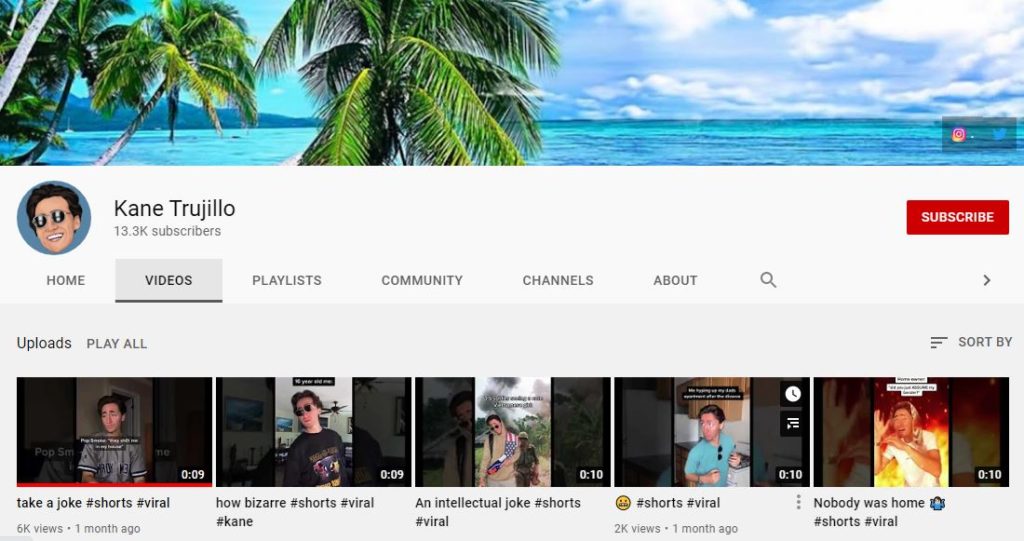Open video title 'how bizarre #shorts #viral #kane'
This screenshot has width=1024, height=541.
(x=295, y=512)
